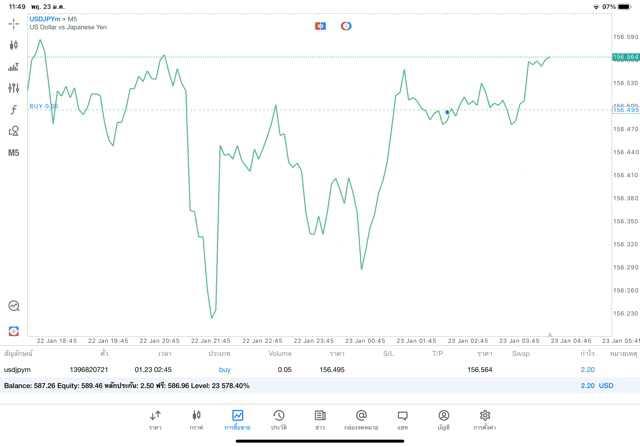Tap the BUY 0.05 order line label
Image resolution: width=640 pixels, height=447 pixels.
44,106
